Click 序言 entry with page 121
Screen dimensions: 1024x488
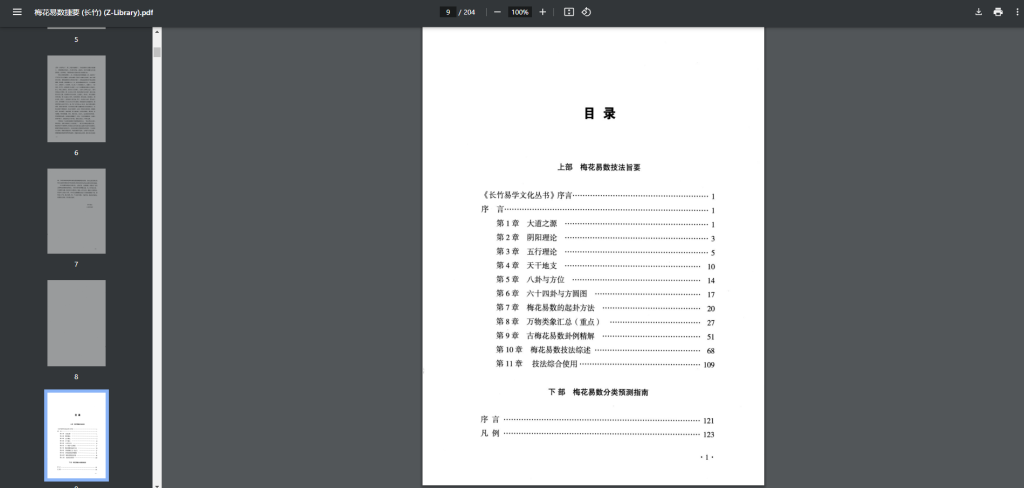(x=598, y=420)
